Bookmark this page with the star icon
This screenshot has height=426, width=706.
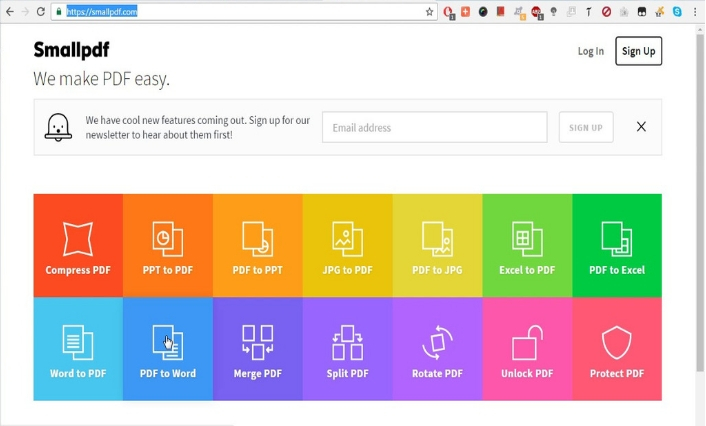[429, 12]
